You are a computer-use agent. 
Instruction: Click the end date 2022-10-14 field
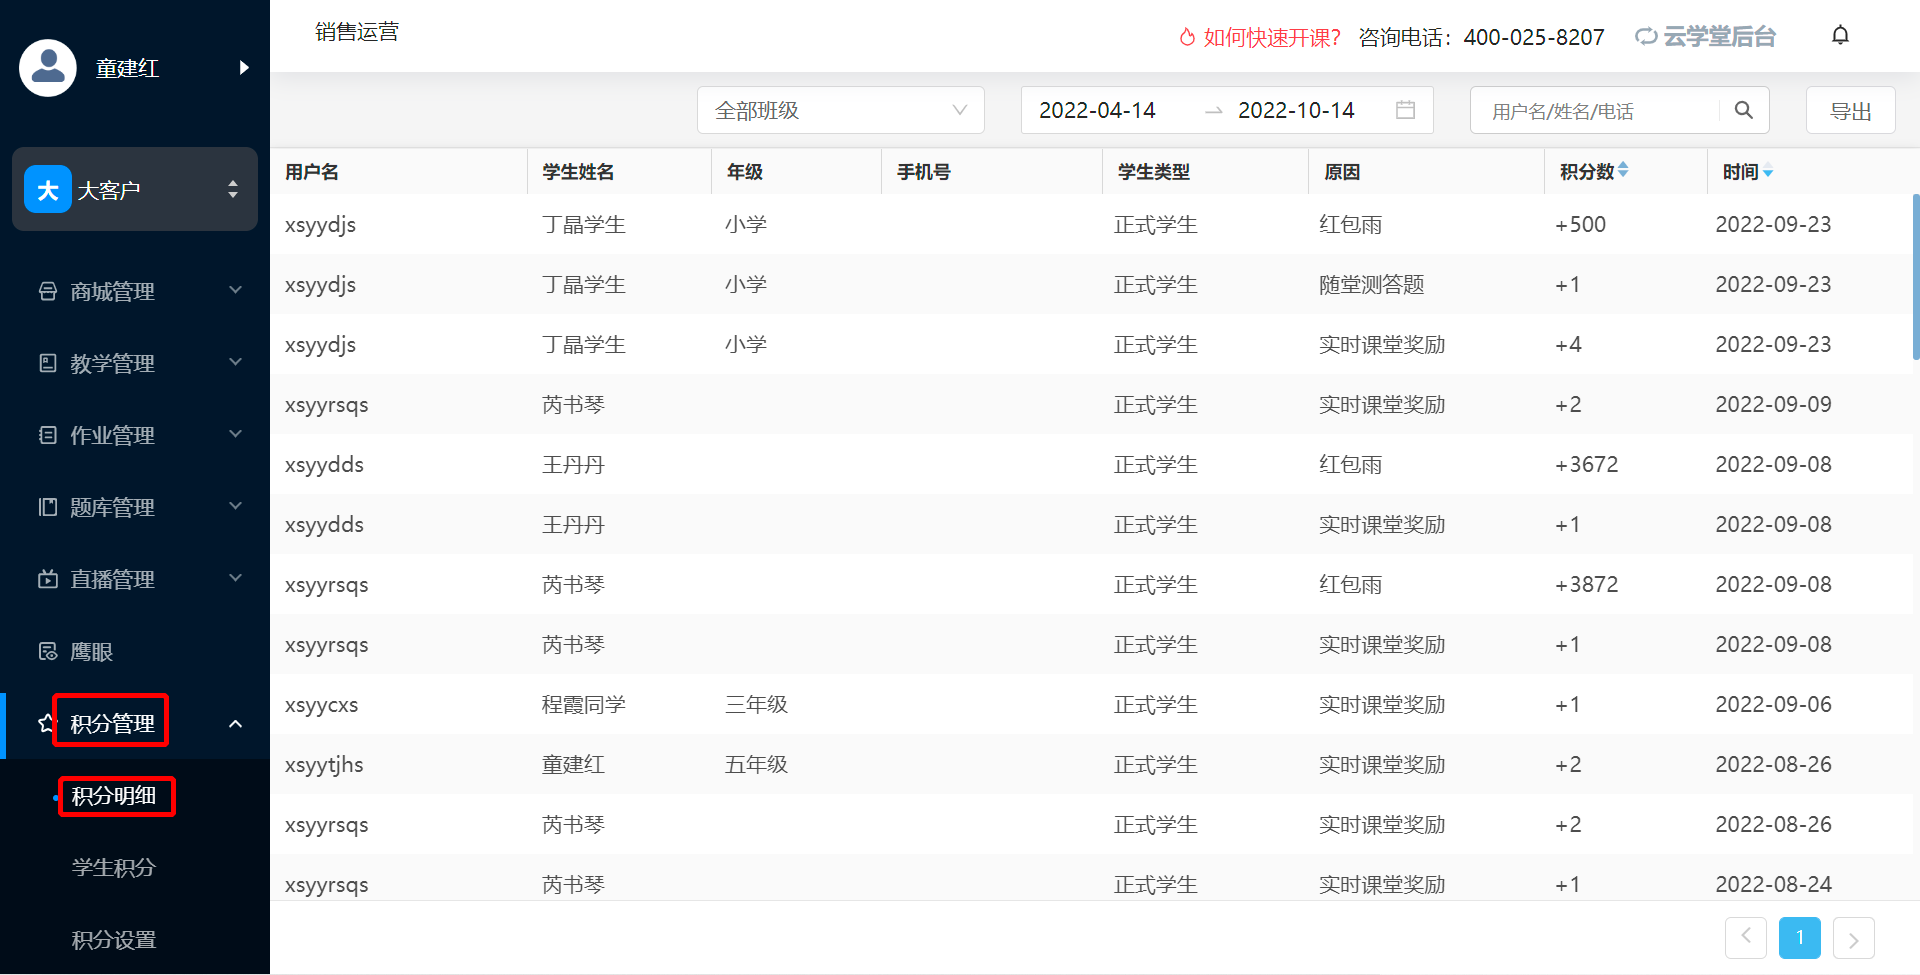point(1296,110)
